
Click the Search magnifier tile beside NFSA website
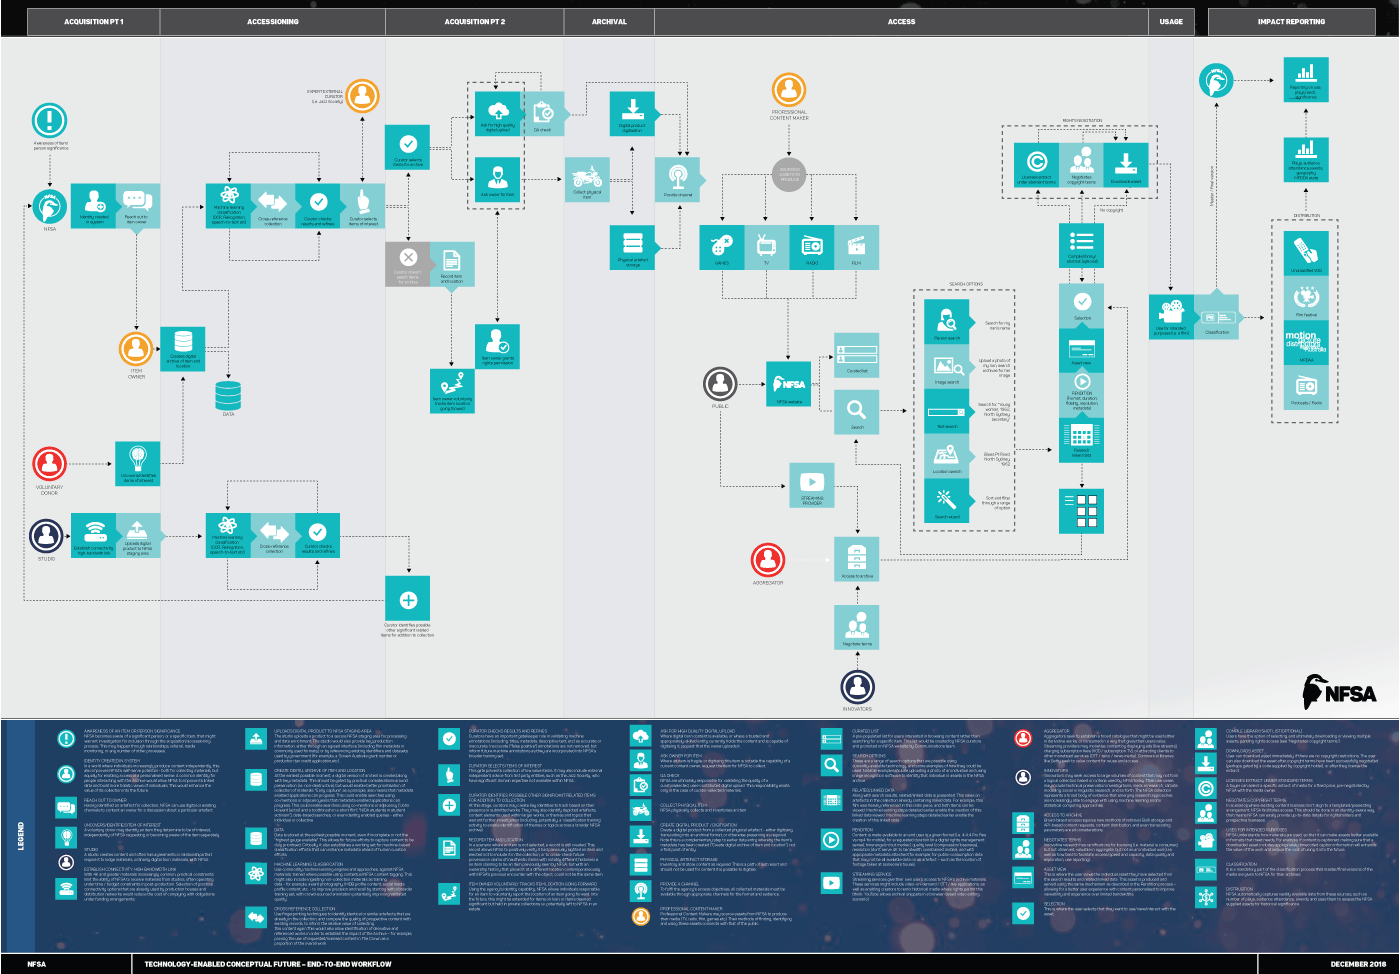[x=856, y=411]
